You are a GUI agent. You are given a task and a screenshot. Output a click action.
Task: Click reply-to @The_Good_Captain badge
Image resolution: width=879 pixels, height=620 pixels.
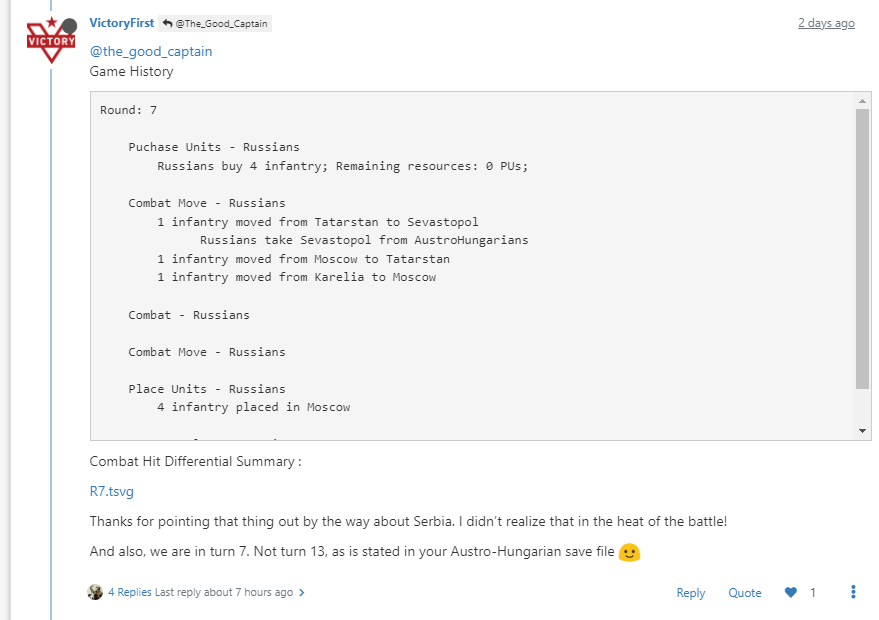pos(217,23)
